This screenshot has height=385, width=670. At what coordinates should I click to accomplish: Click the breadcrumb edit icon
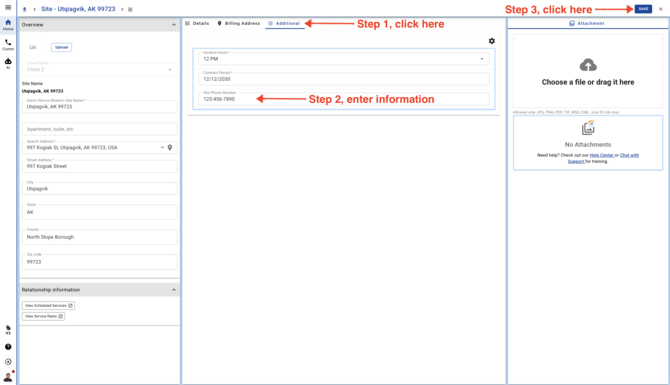coord(130,9)
